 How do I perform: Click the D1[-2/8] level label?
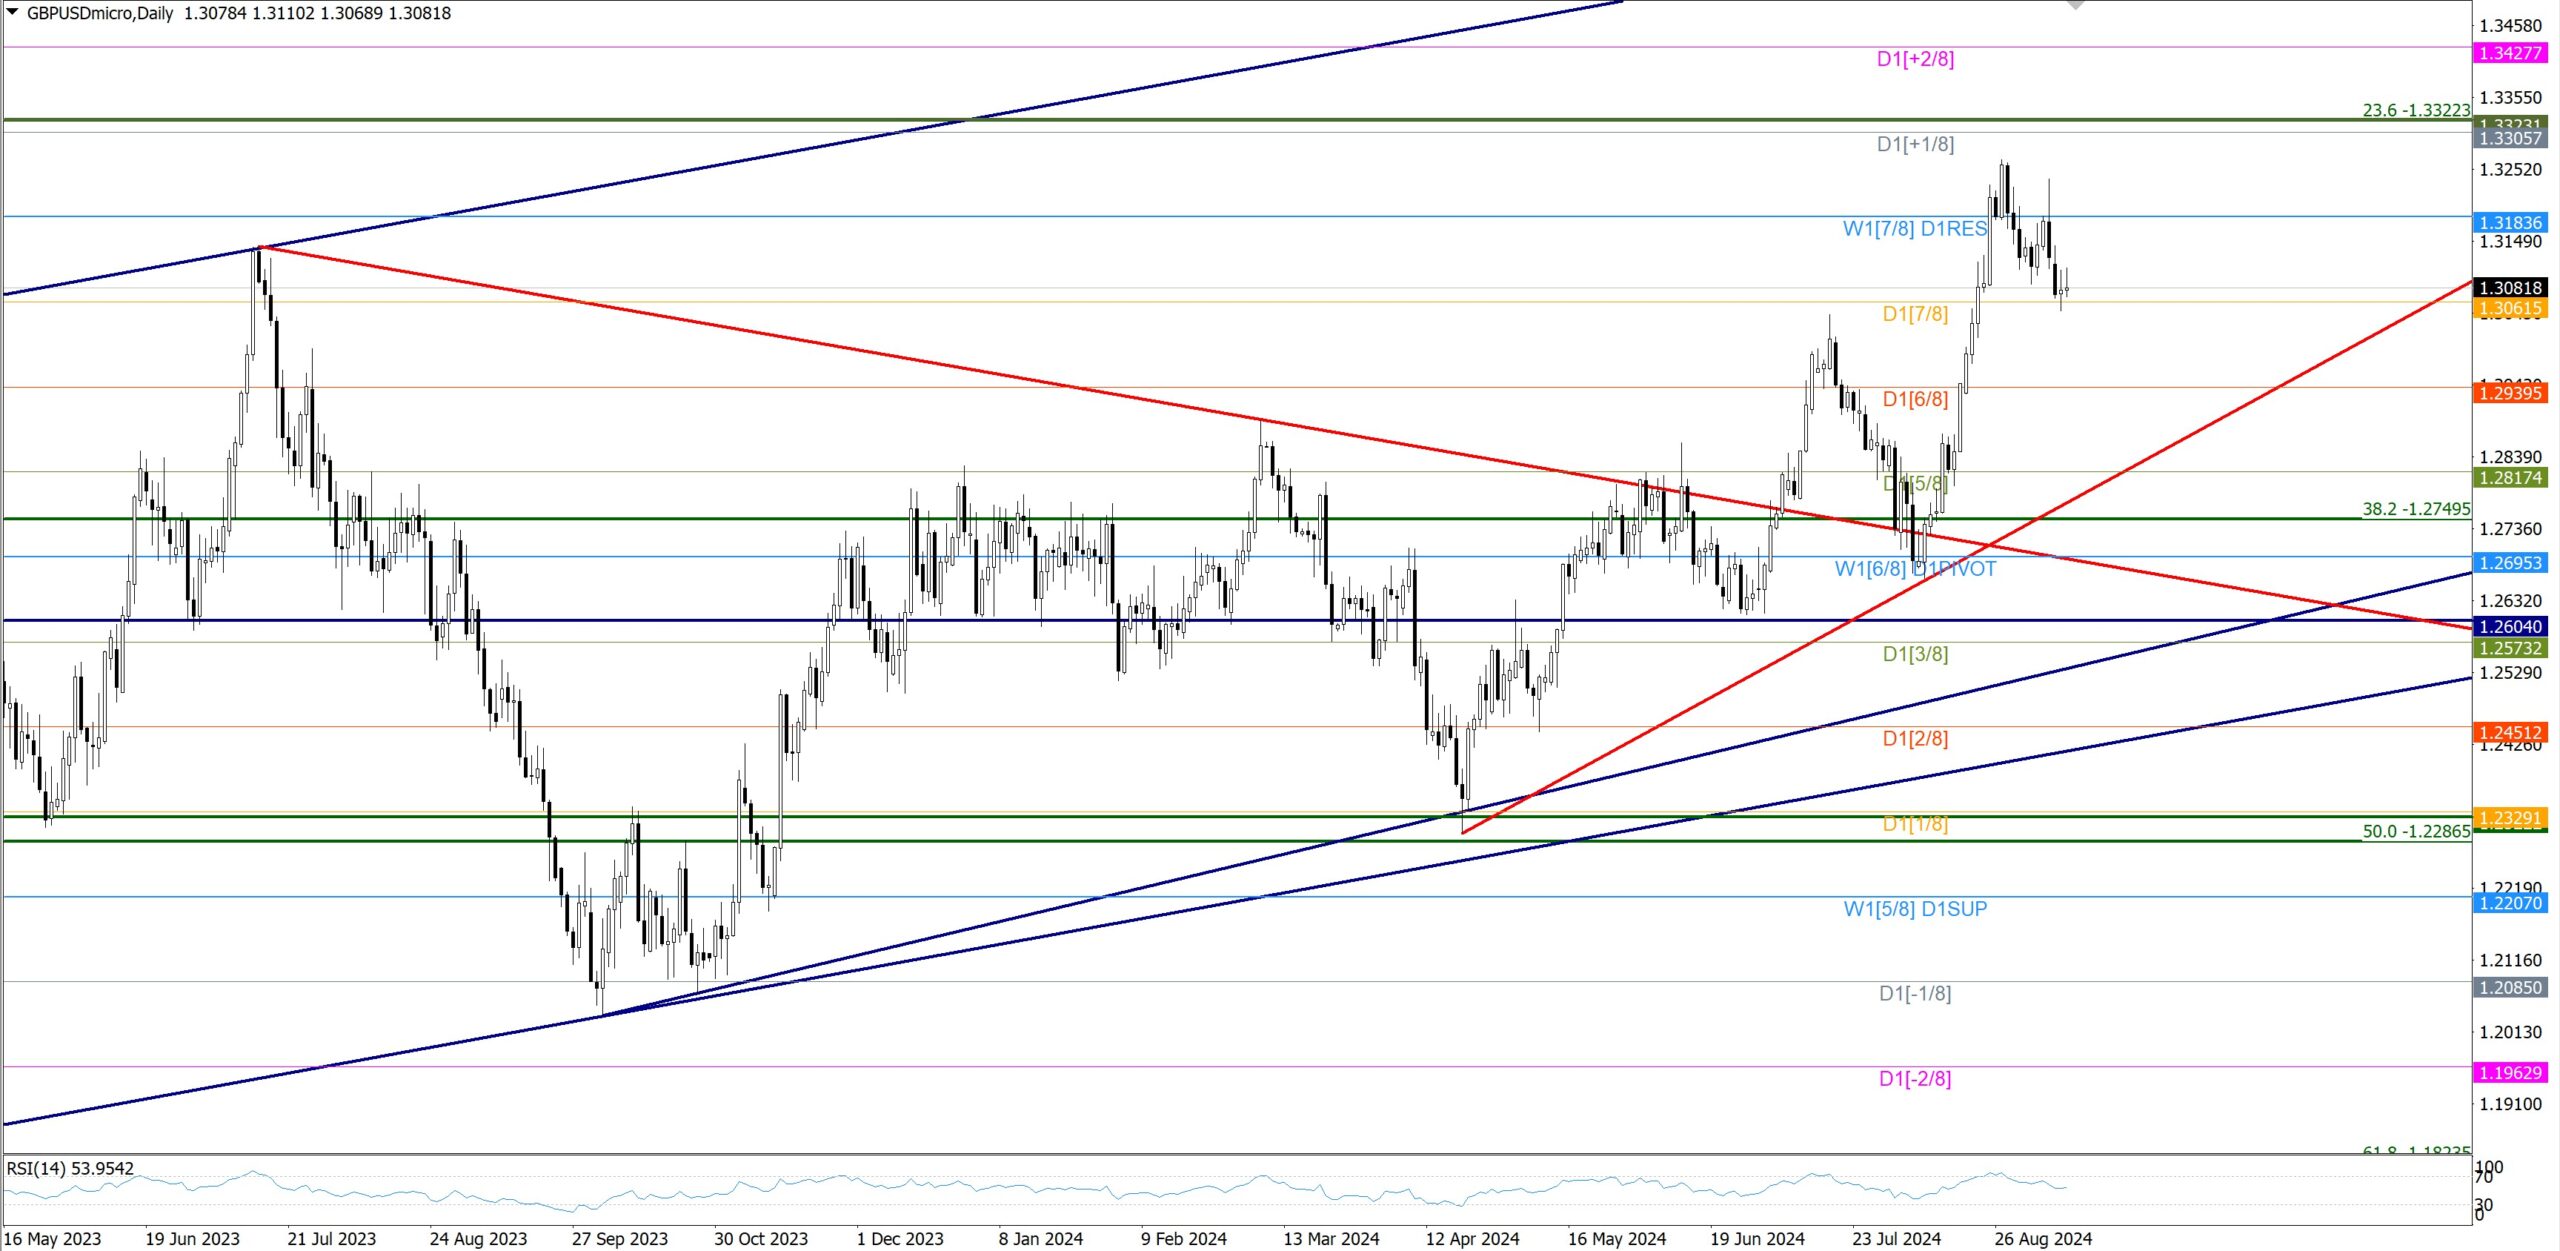1915,1079
